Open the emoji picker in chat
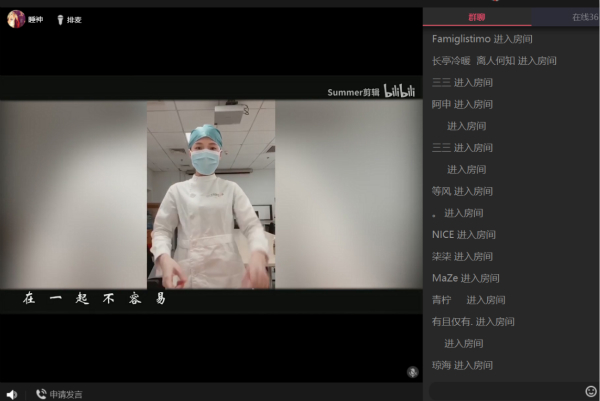Image resolution: width=600 pixels, height=401 pixels. click(x=591, y=391)
